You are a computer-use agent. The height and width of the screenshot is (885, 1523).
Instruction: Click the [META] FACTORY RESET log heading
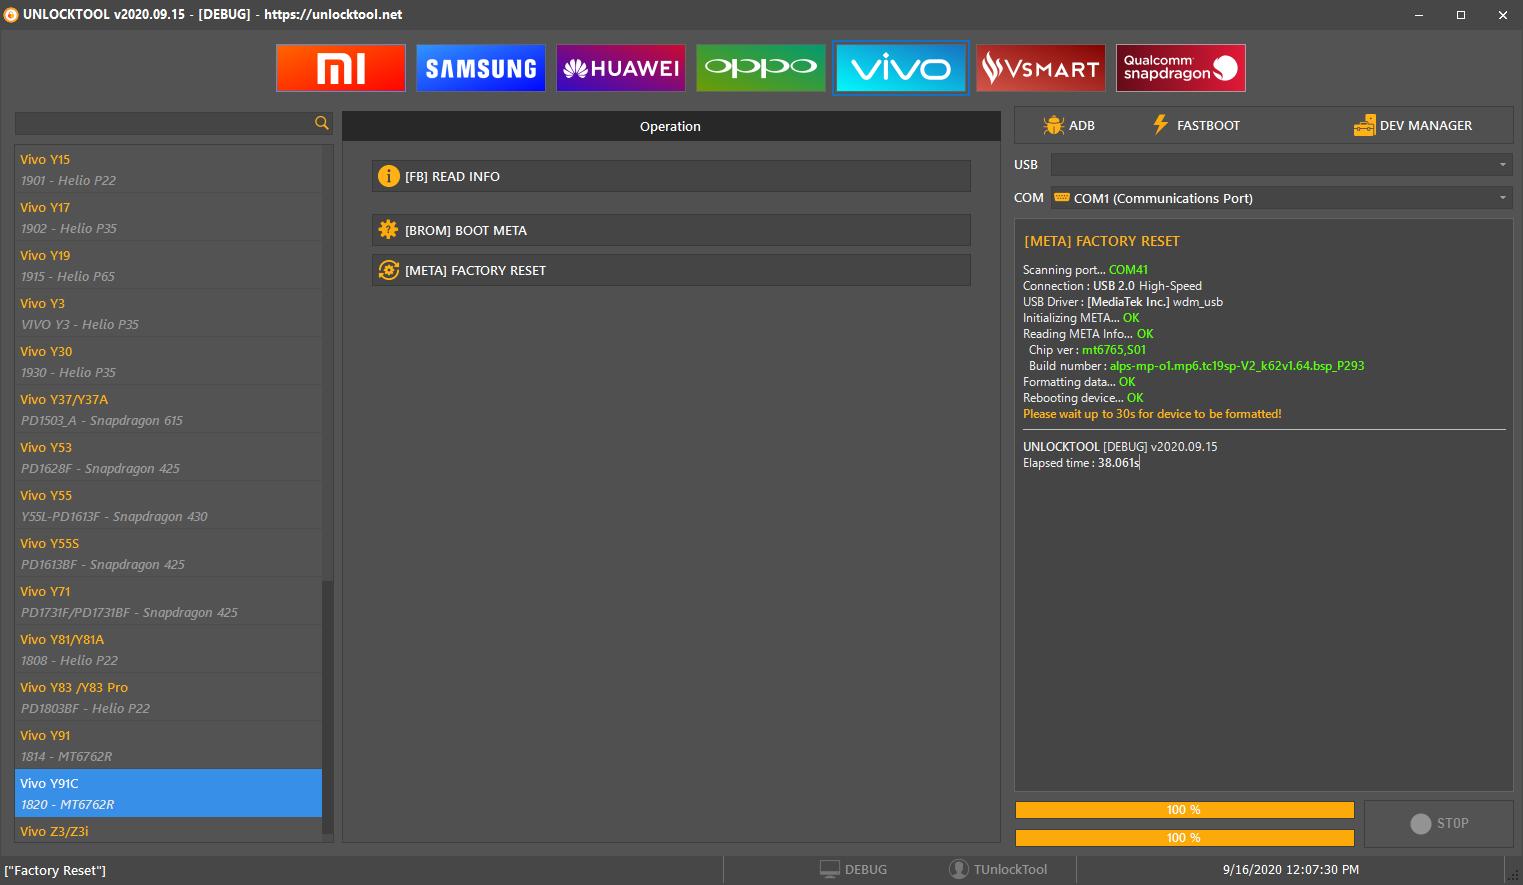click(x=1102, y=241)
